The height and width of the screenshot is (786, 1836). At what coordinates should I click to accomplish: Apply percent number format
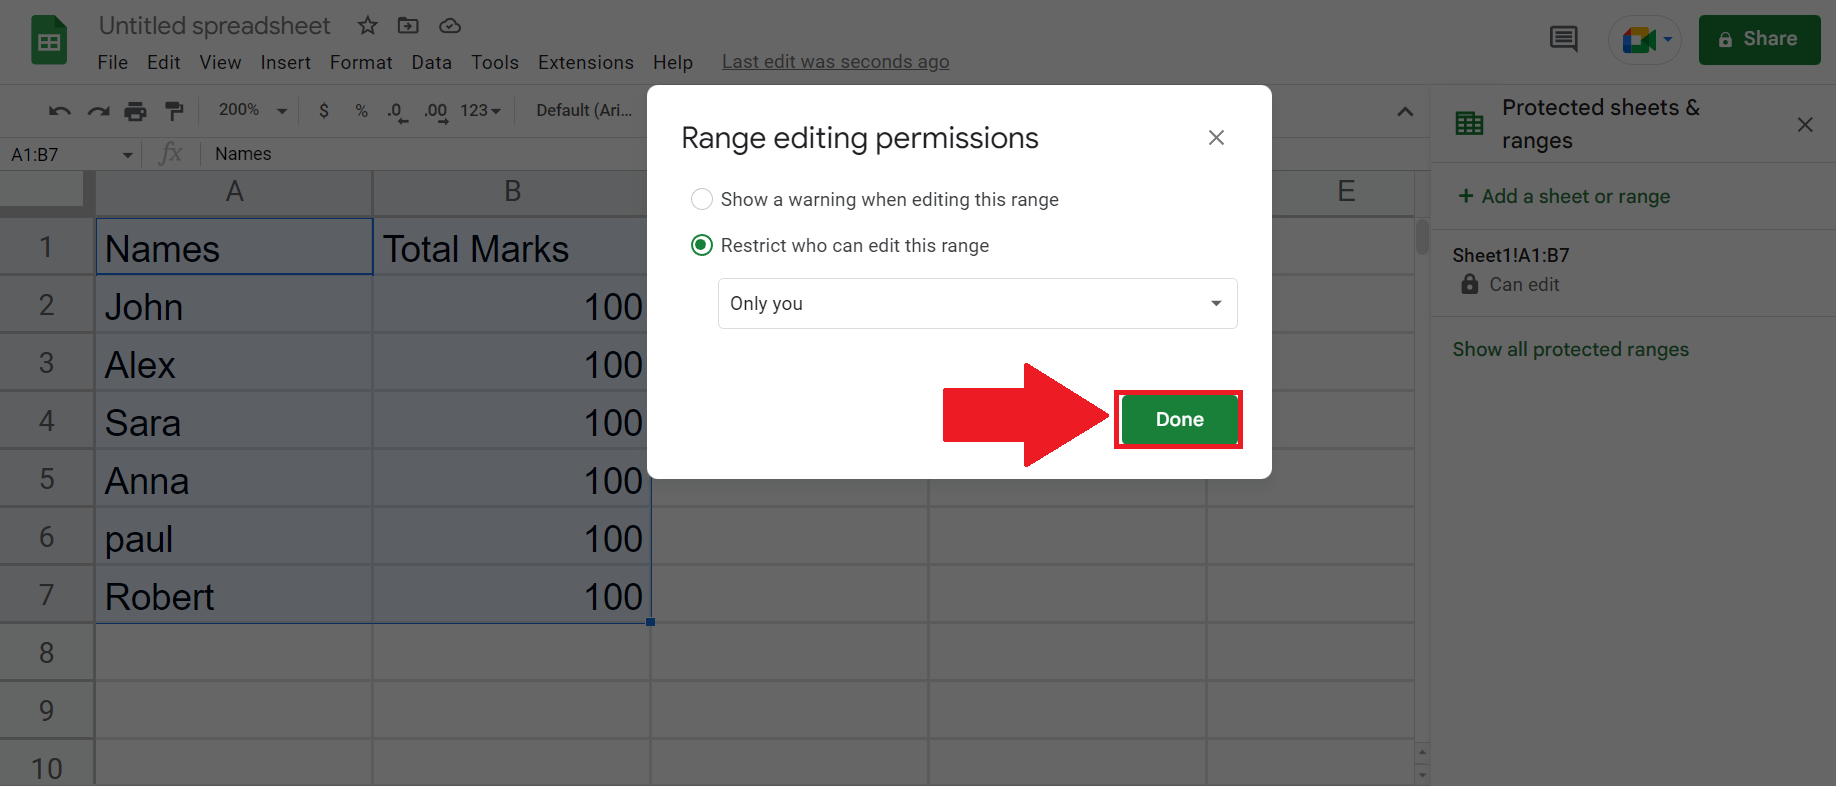[x=361, y=110]
